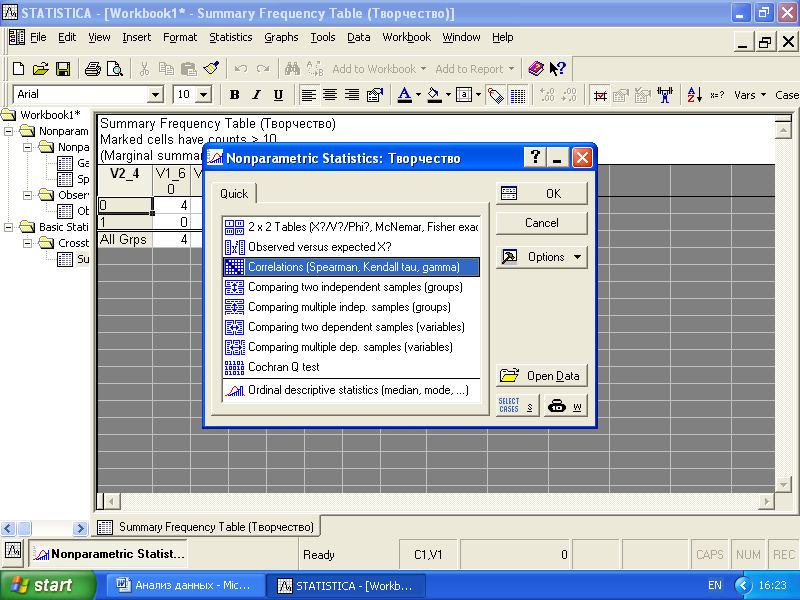Click the weights barbell toolbar icon
Screen dimensions: 800x600
(x=665, y=95)
